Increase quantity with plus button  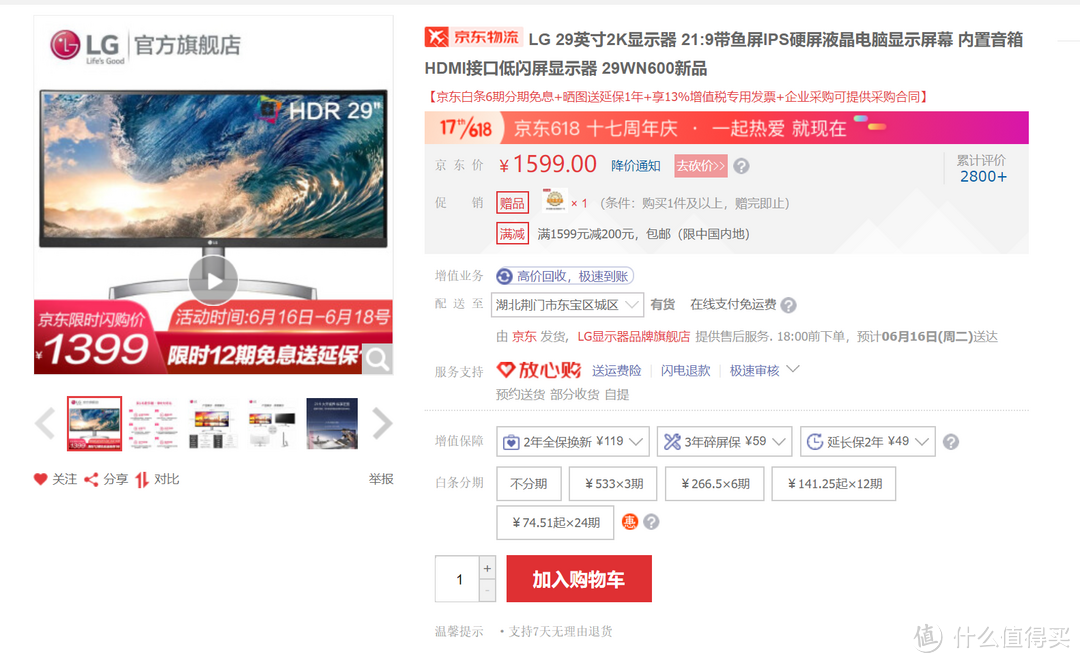click(487, 568)
